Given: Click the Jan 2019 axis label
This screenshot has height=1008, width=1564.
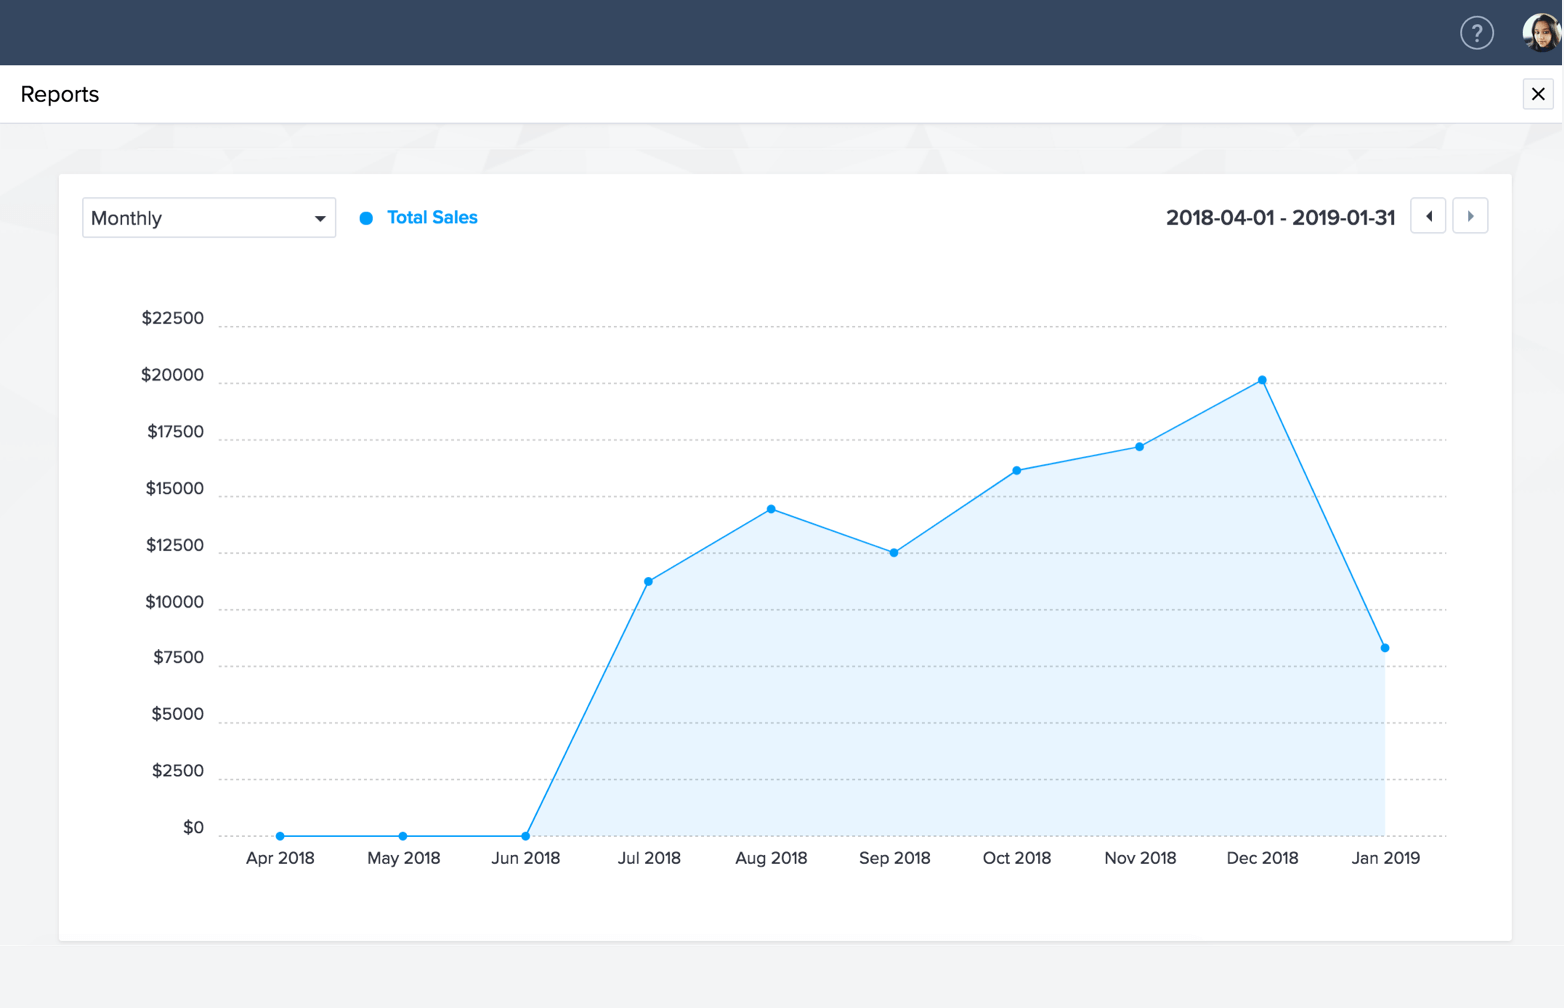Looking at the screenshot, I should (1385, 858).
